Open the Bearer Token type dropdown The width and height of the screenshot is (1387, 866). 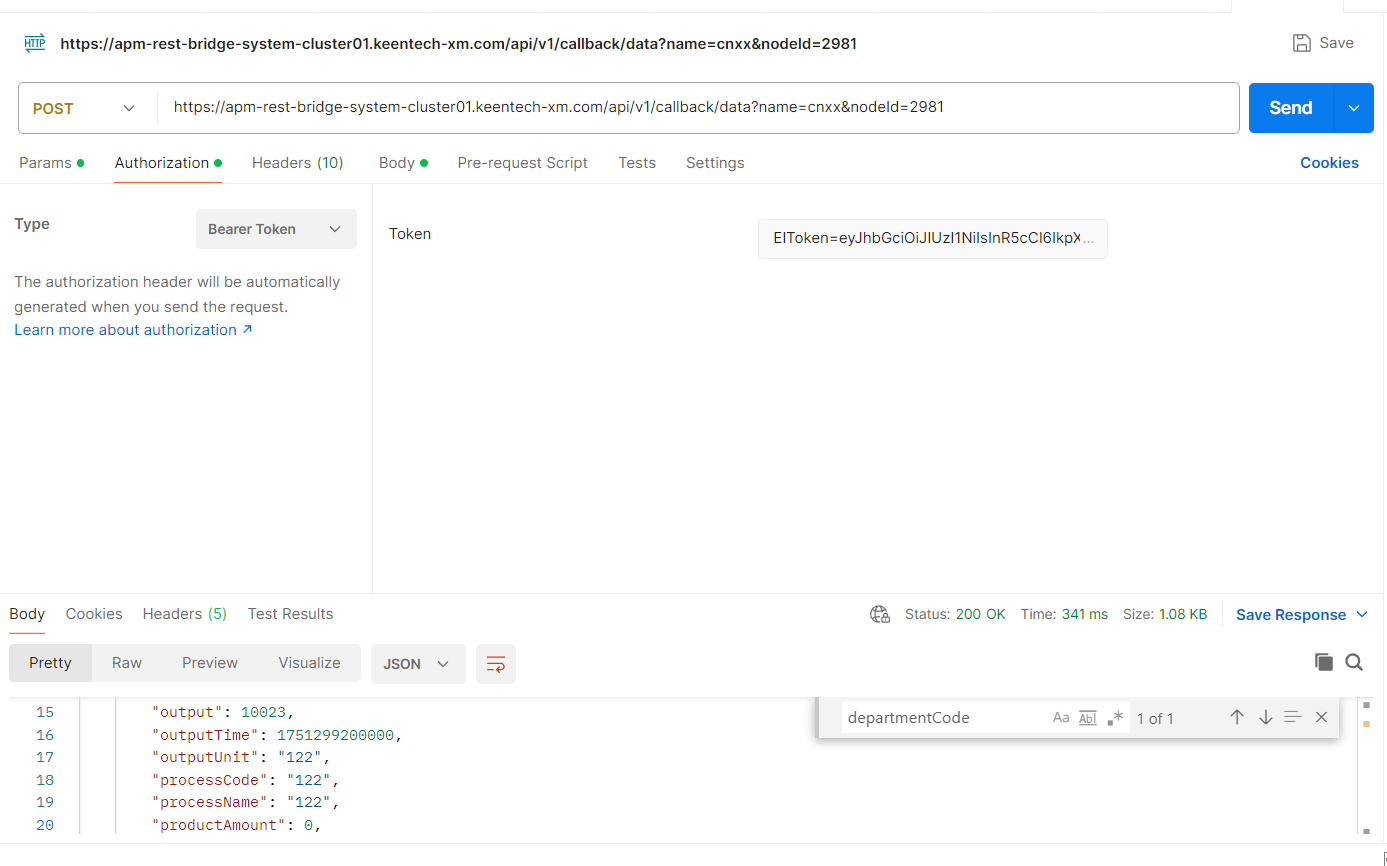click(x=276, y=229)
